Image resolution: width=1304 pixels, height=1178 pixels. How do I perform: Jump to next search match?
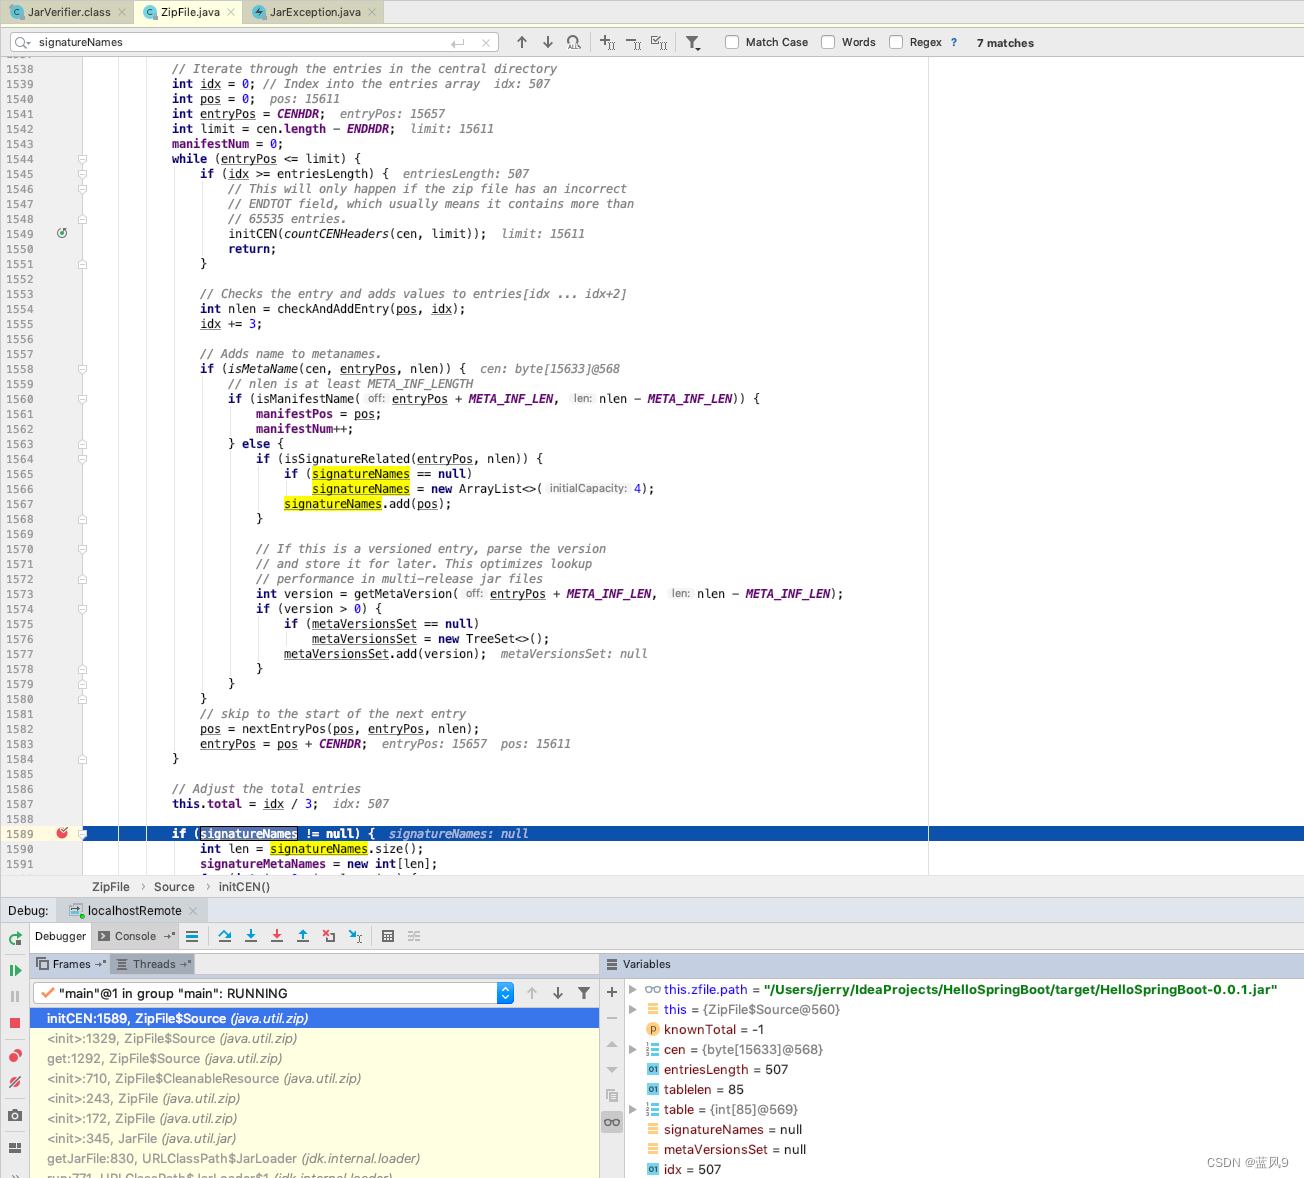click(x=548, y=42)
